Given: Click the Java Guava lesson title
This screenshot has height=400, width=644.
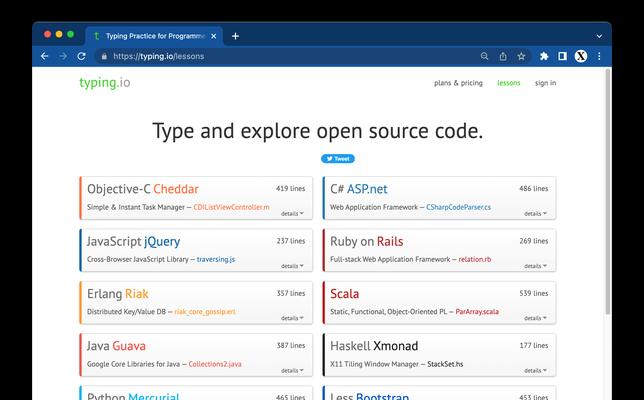Looking at the screenshot, I should tap(116, 346).
